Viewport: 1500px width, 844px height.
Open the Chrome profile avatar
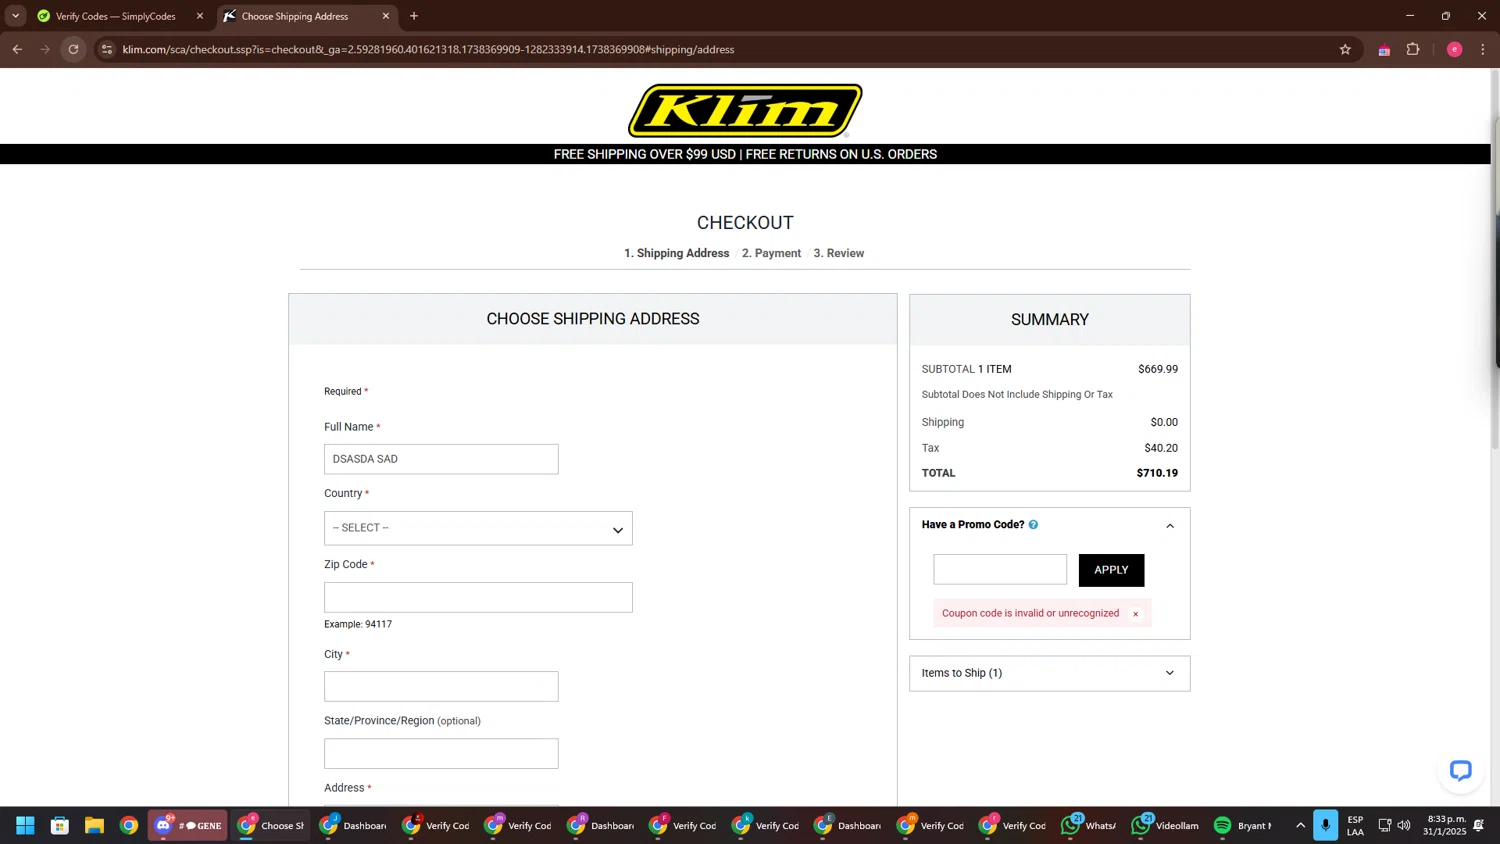point(1454,49)
